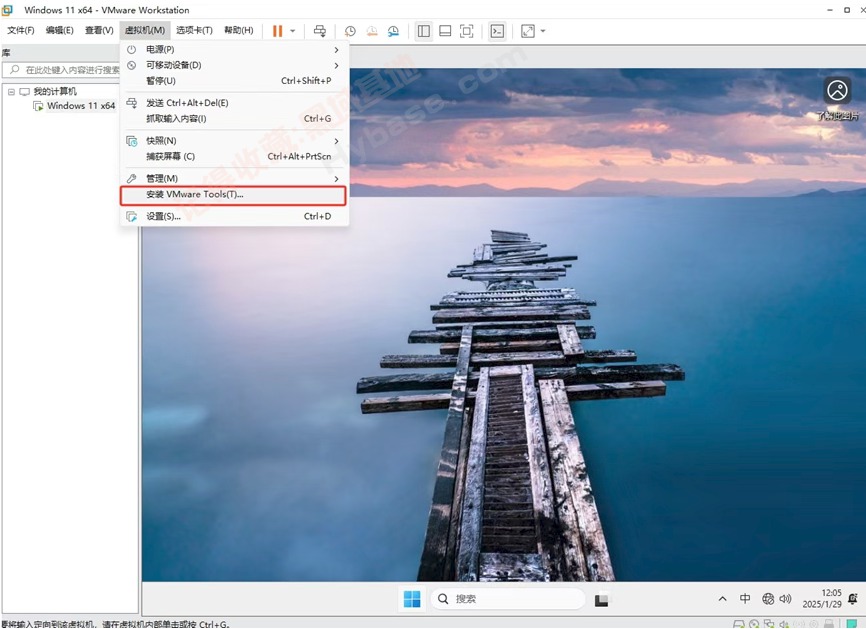The width and height of the screenshot is (866, 629).
Task: Collapse the 我的计算机 tree node
Action: pyautogui.click(x=11, y=92)
